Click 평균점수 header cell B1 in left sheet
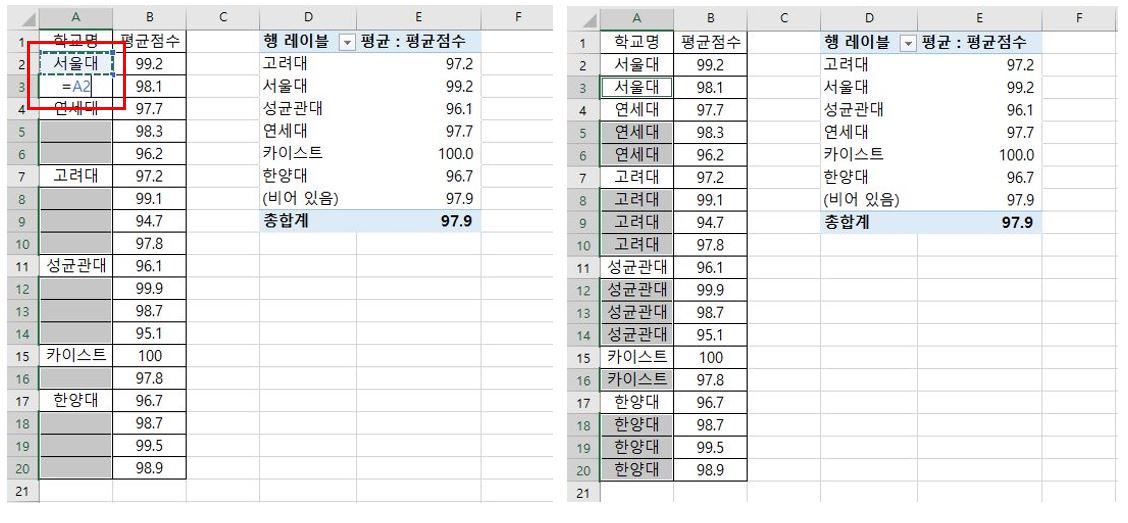 [150, 41]
